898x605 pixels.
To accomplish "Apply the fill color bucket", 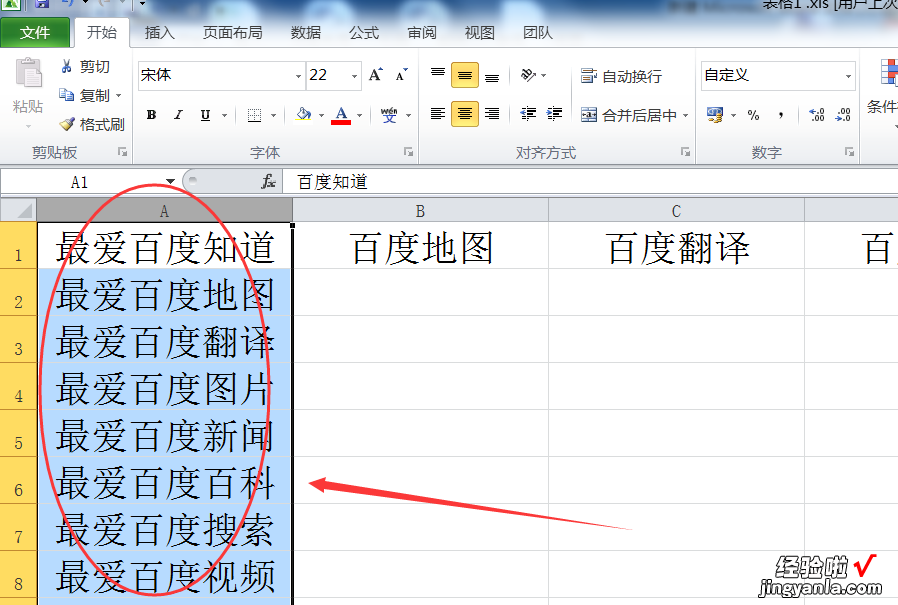I will tap(304, 115).
